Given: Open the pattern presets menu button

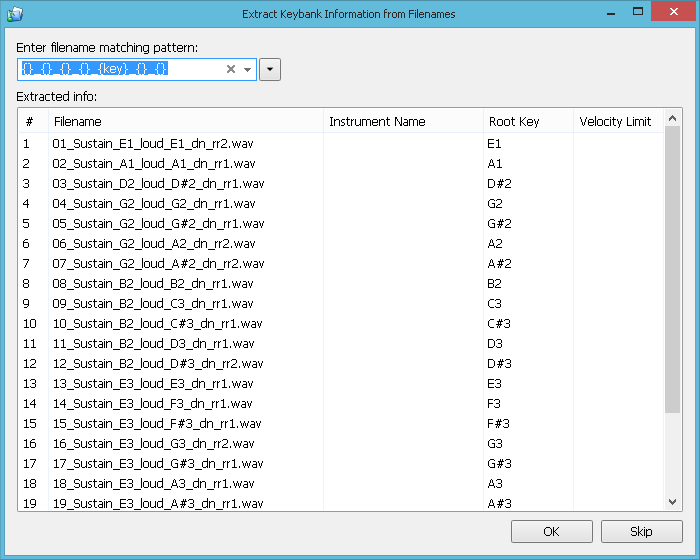Looking at the screenshot, I should 270,69.
